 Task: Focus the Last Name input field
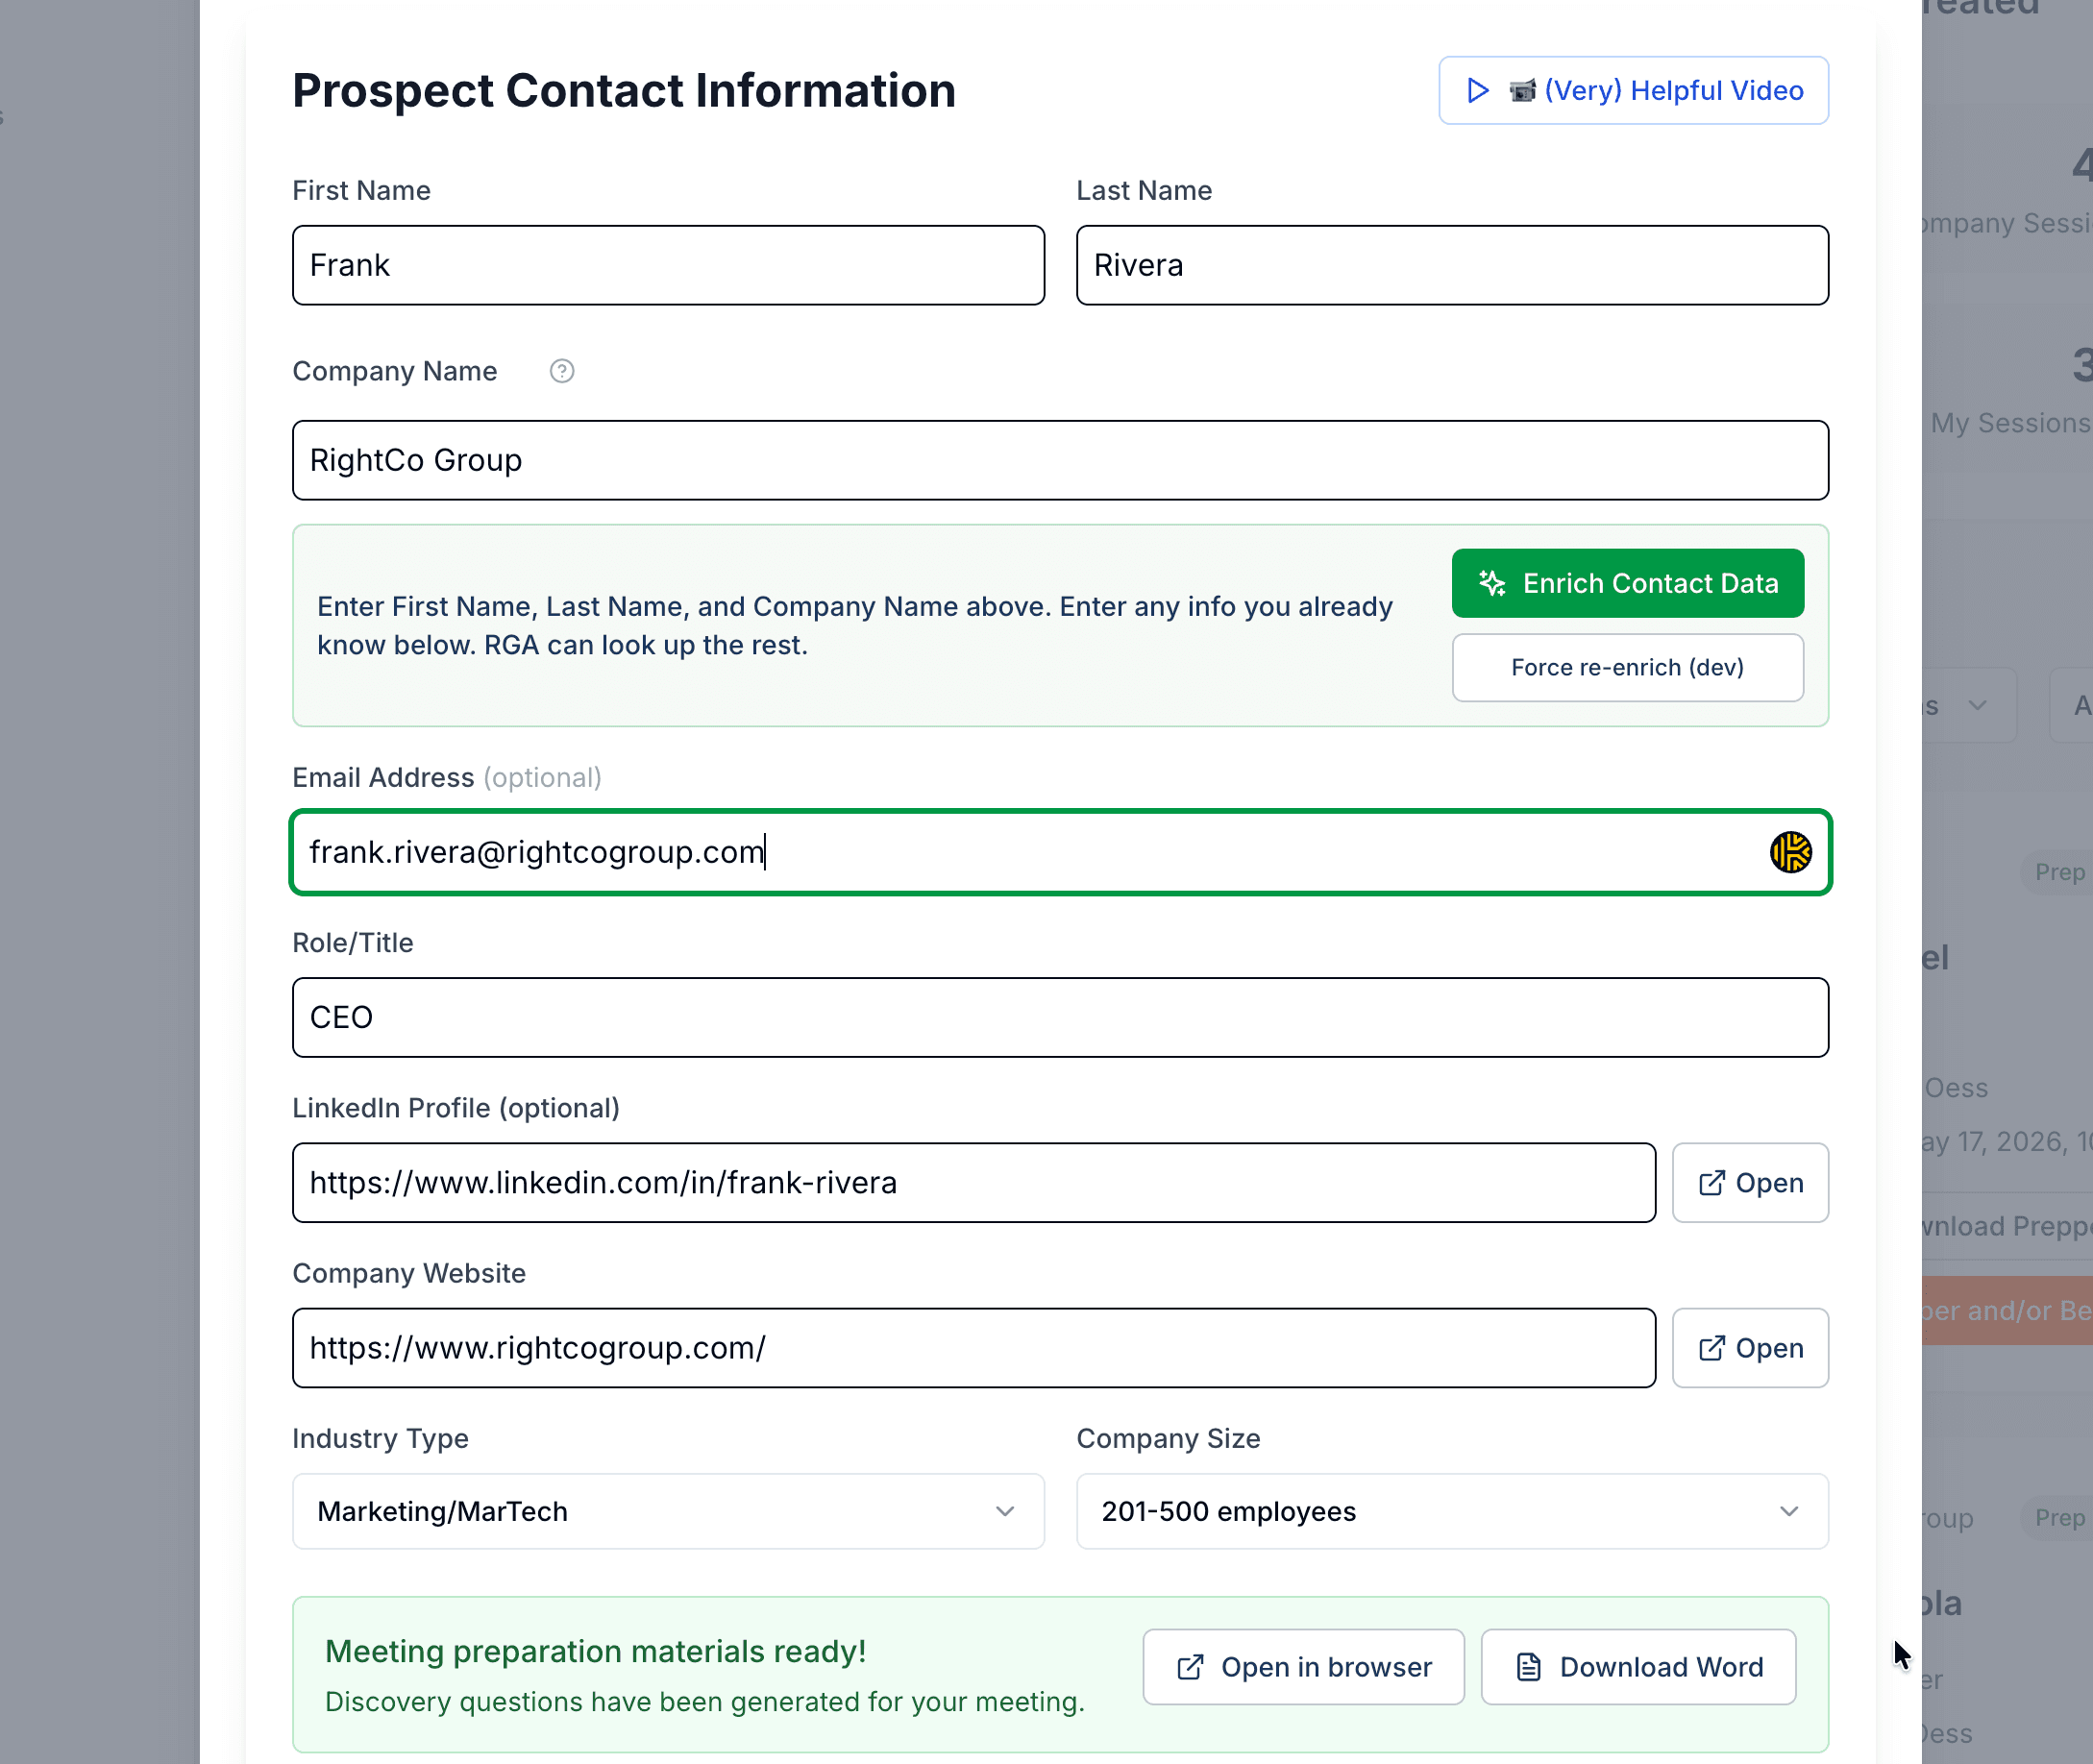(x=1452, y=265)
